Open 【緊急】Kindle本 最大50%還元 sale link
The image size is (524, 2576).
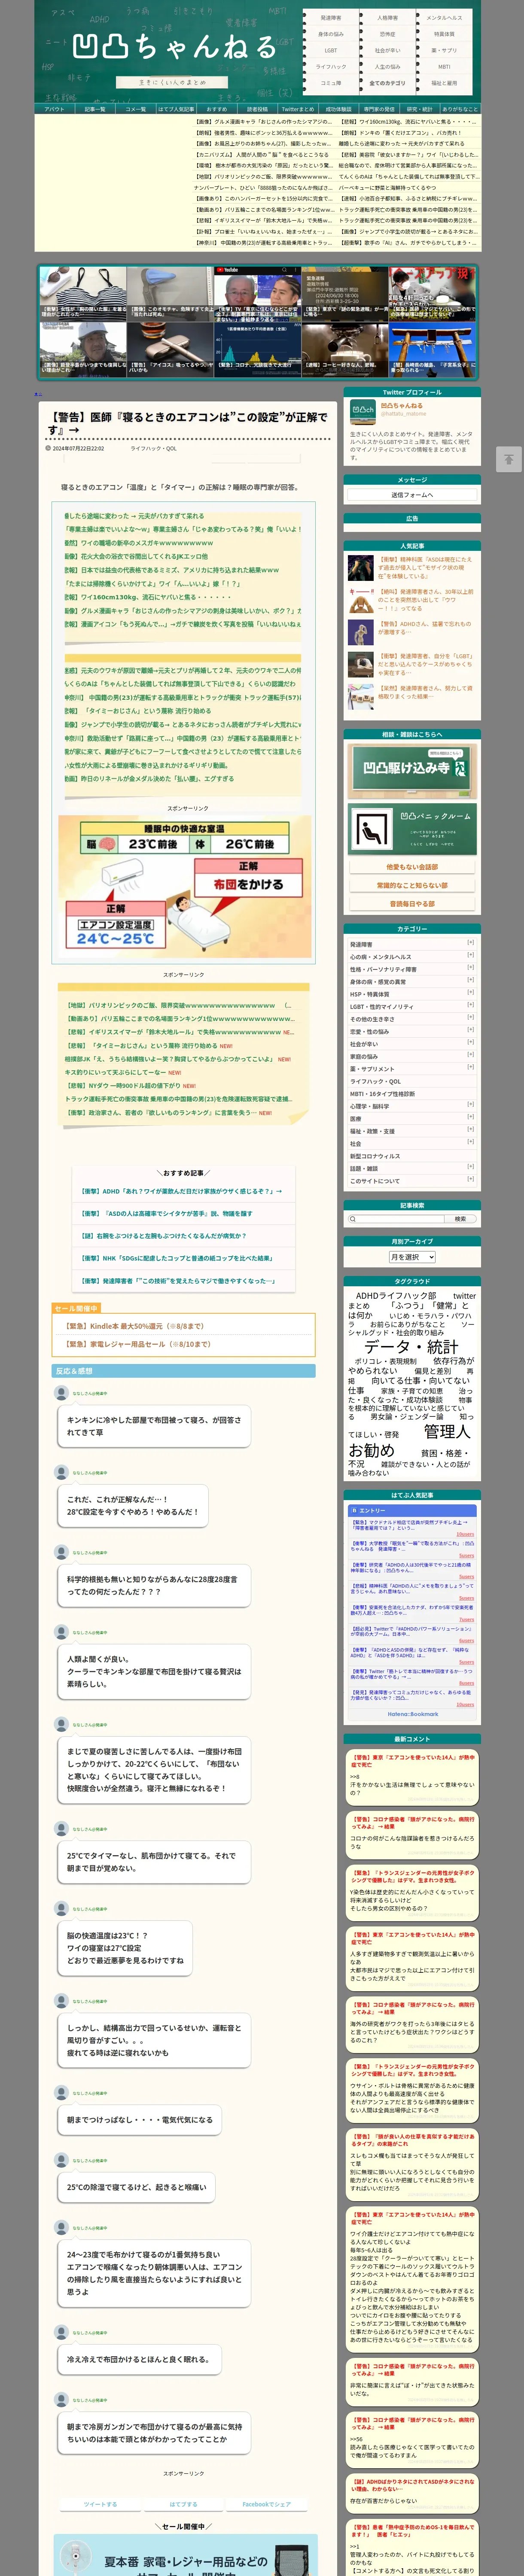pos(134,1326)
